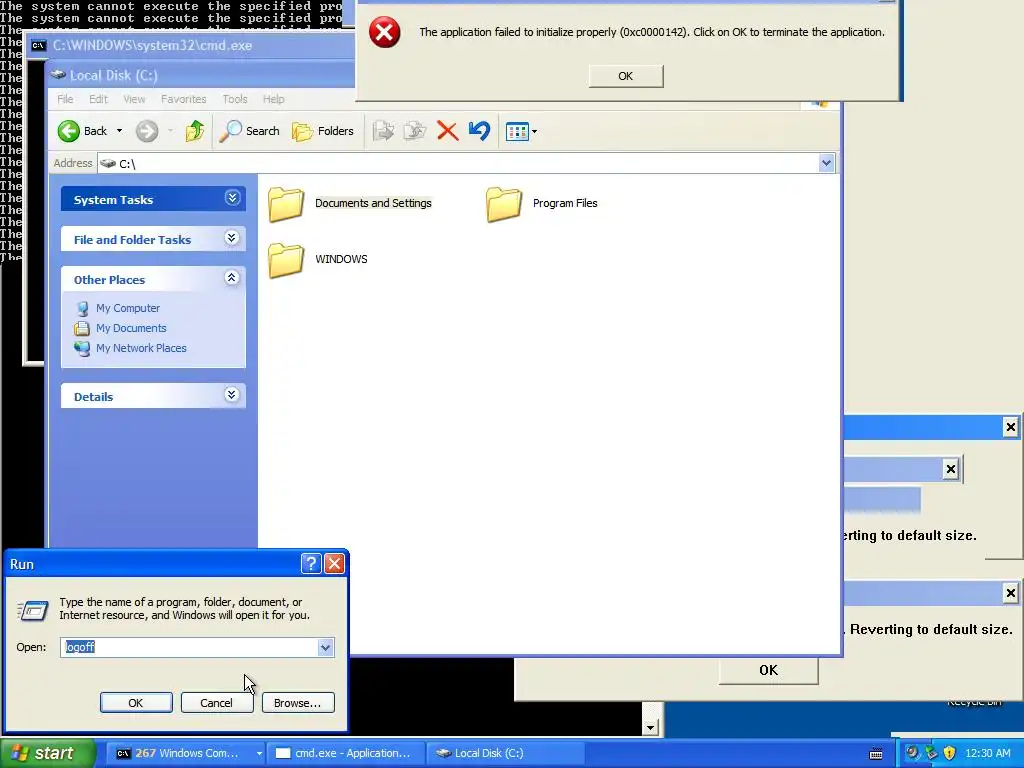The image size is (1024, 768).
Task: Select the WINDOWS folder icon
Action: click(286, 260)
